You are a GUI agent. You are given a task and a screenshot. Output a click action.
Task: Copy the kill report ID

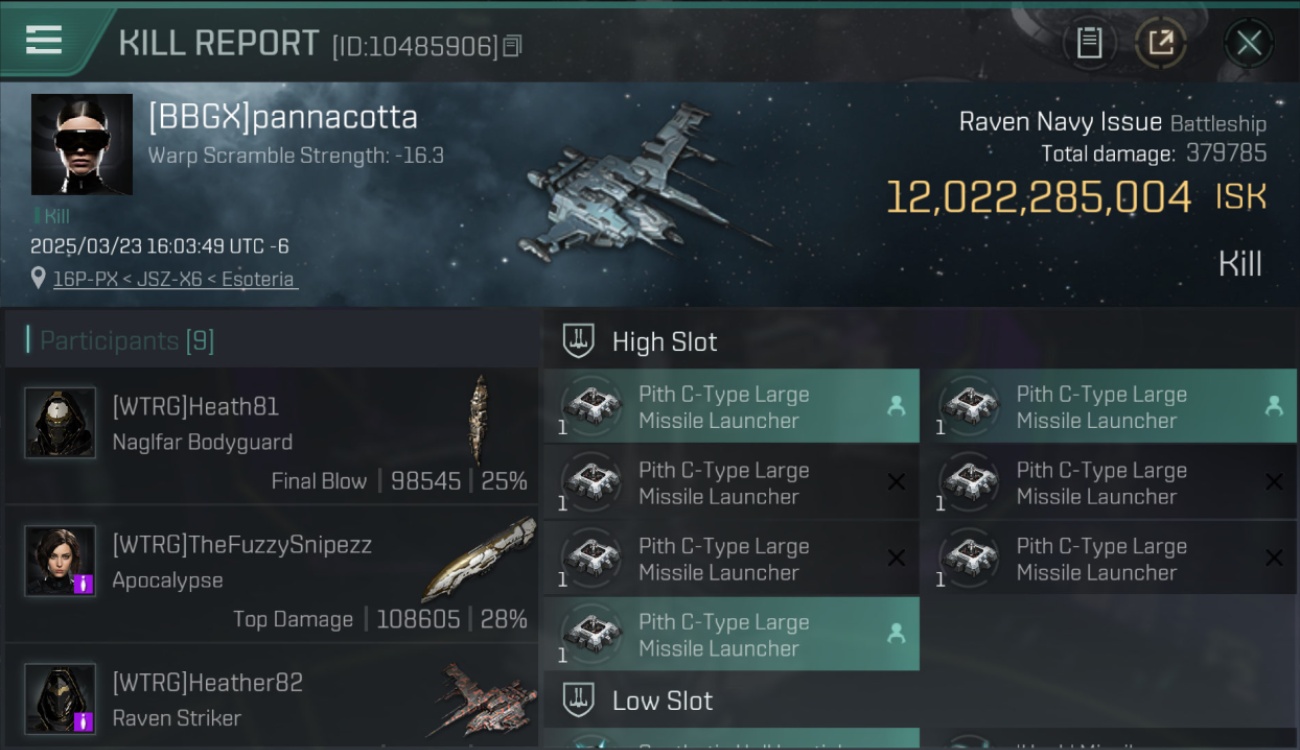tap(512, 46)
